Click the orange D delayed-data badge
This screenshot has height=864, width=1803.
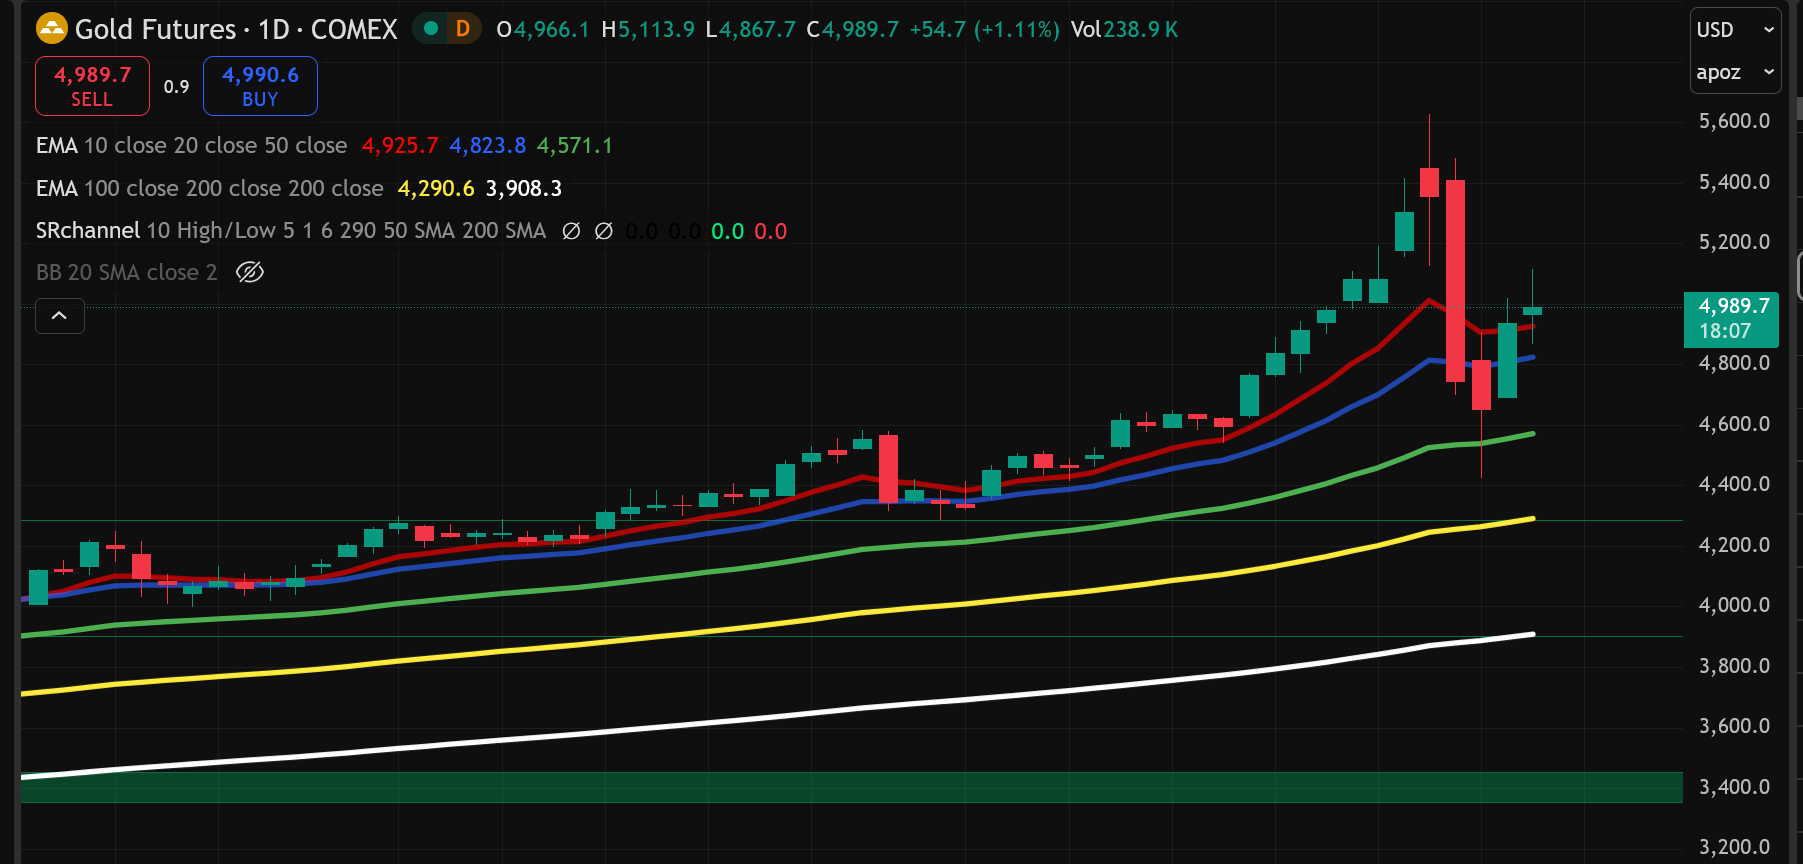point(463,29)
